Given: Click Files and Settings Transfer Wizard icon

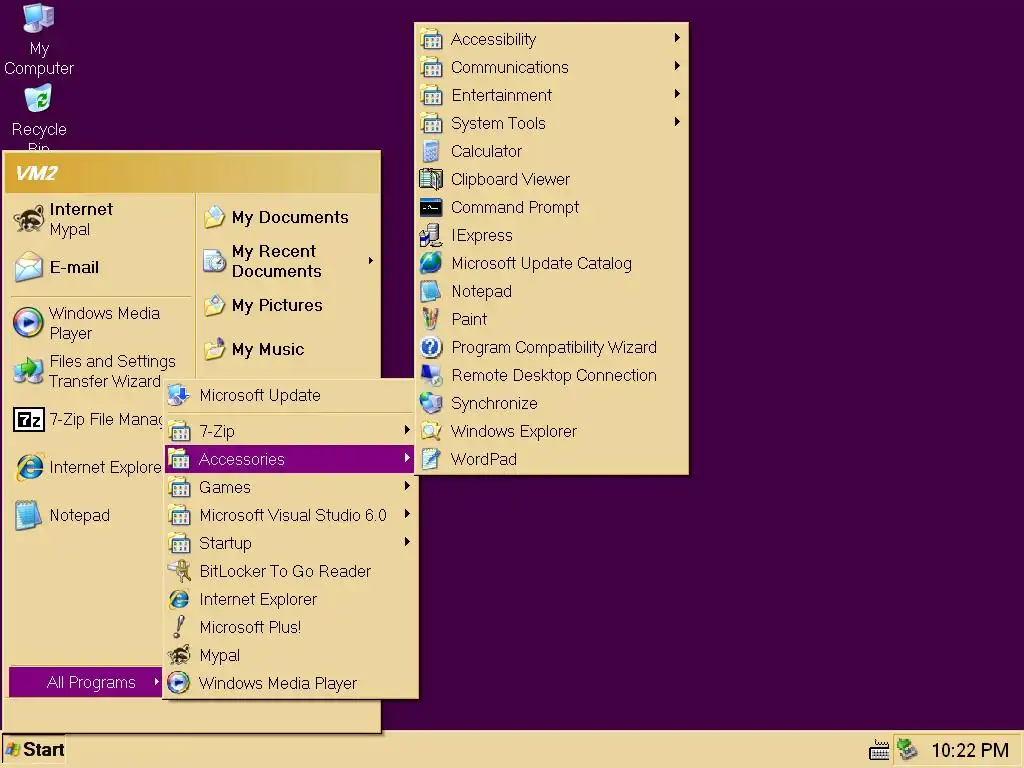Looking at the screenshot, I should pos(29,371).
